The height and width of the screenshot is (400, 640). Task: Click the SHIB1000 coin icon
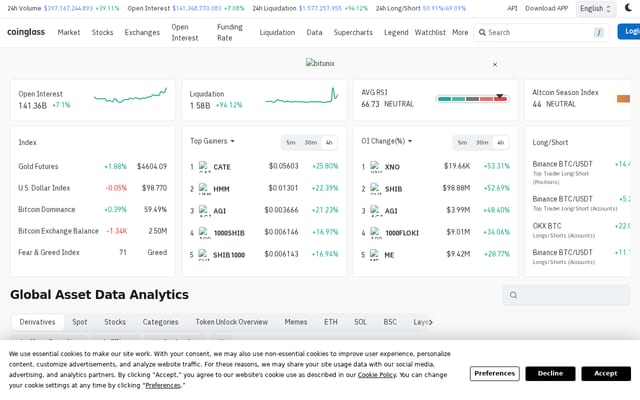click(x=204, y=255)
